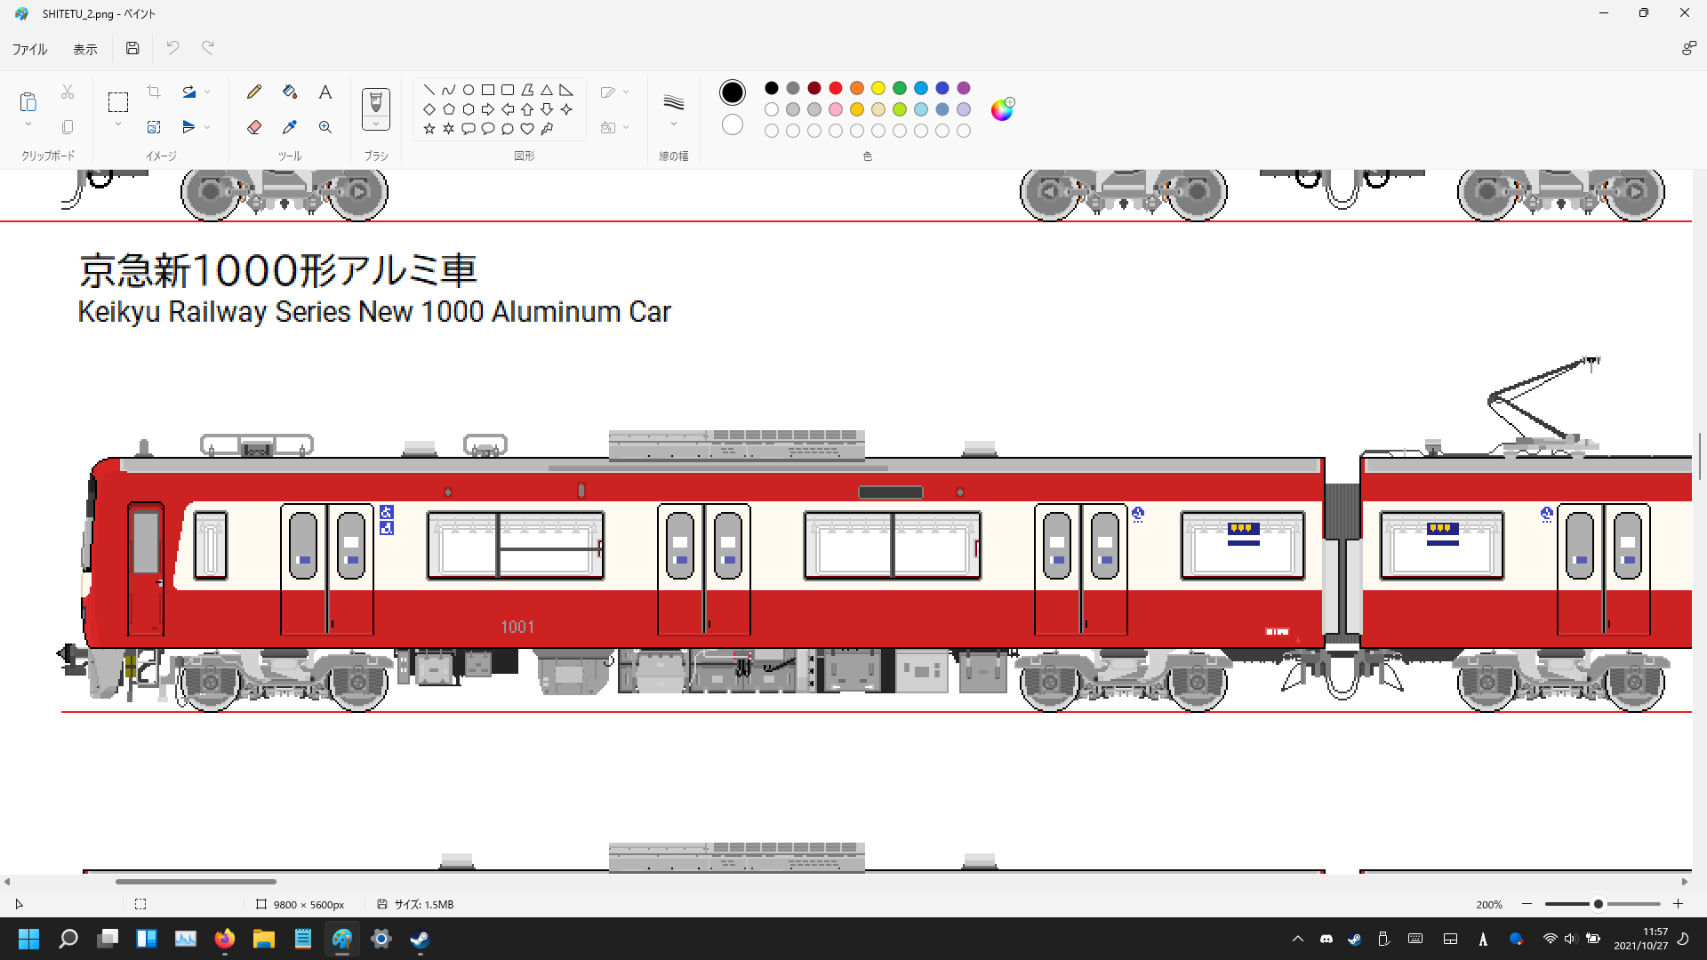Open the 表示 menu
Viewport: 1707px width, 960px height.
(85, 49)
